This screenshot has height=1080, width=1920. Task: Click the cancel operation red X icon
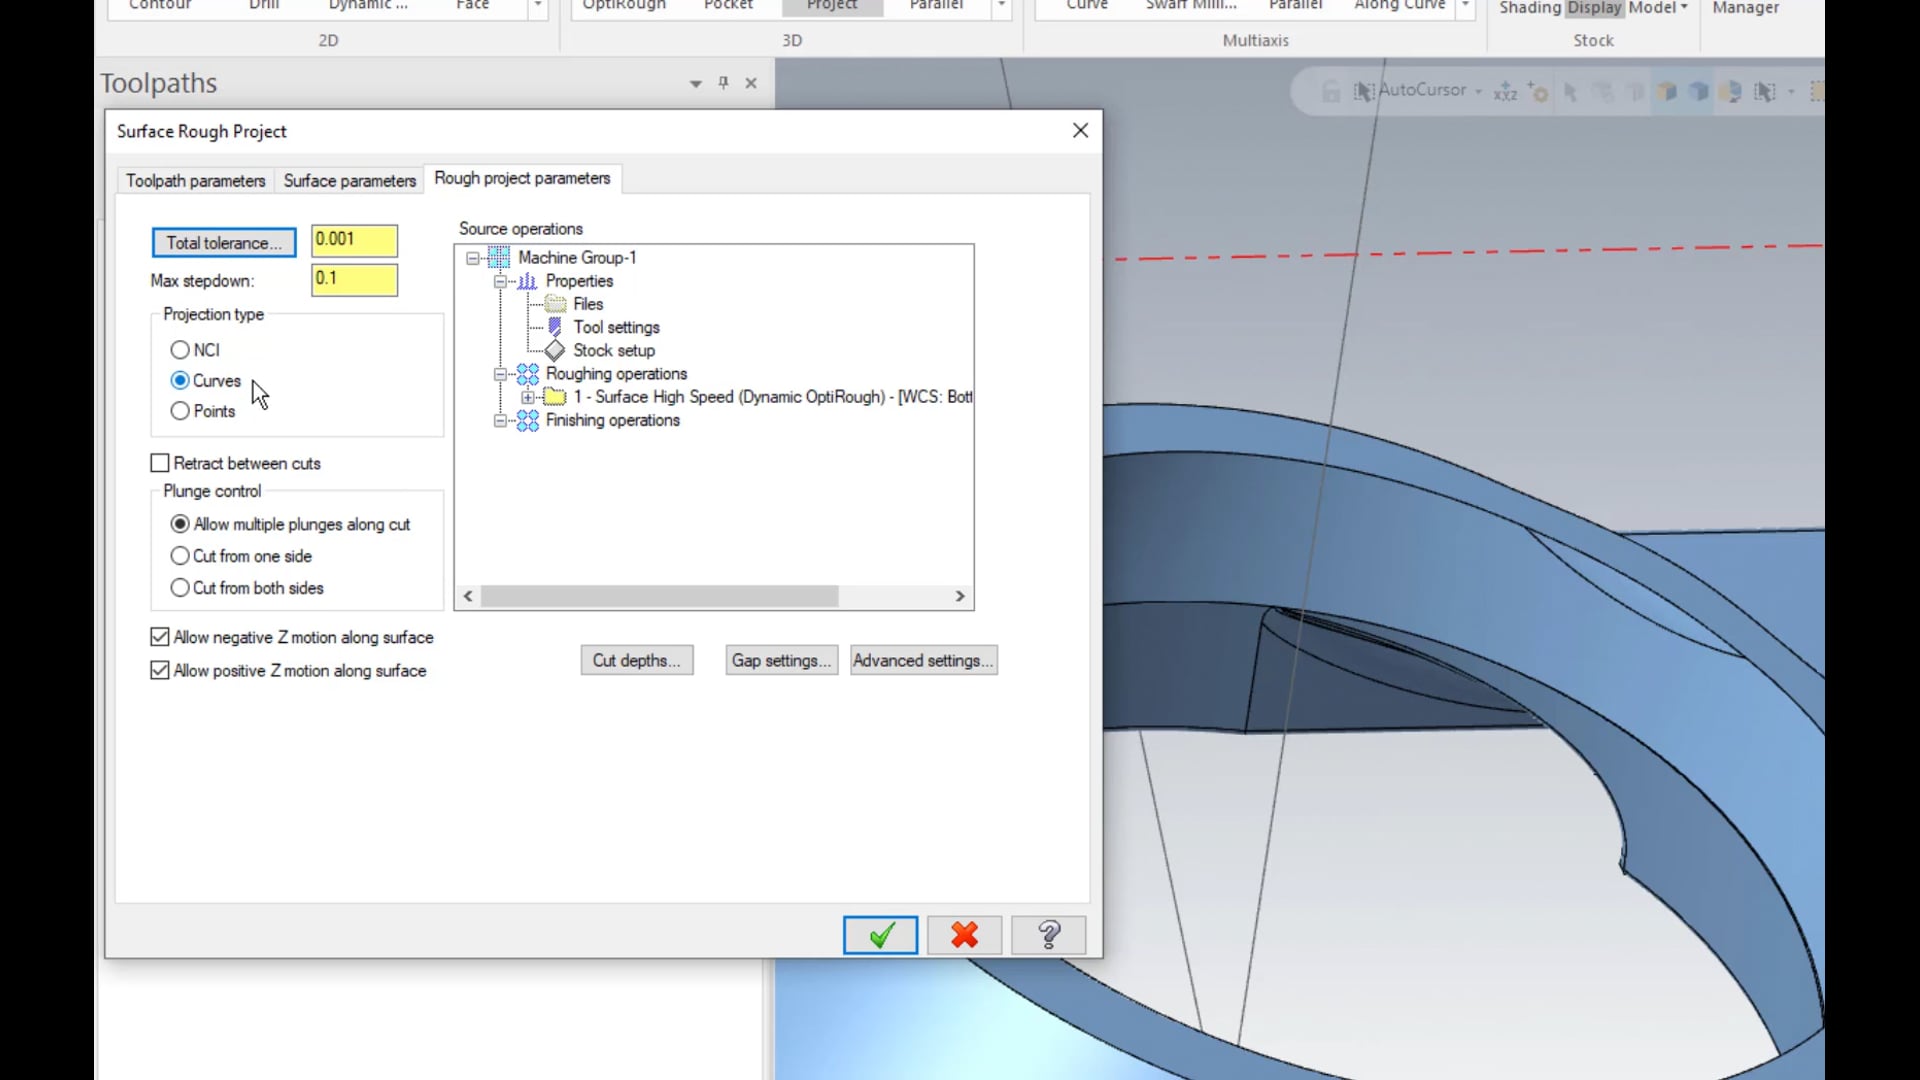click(964, 935)
